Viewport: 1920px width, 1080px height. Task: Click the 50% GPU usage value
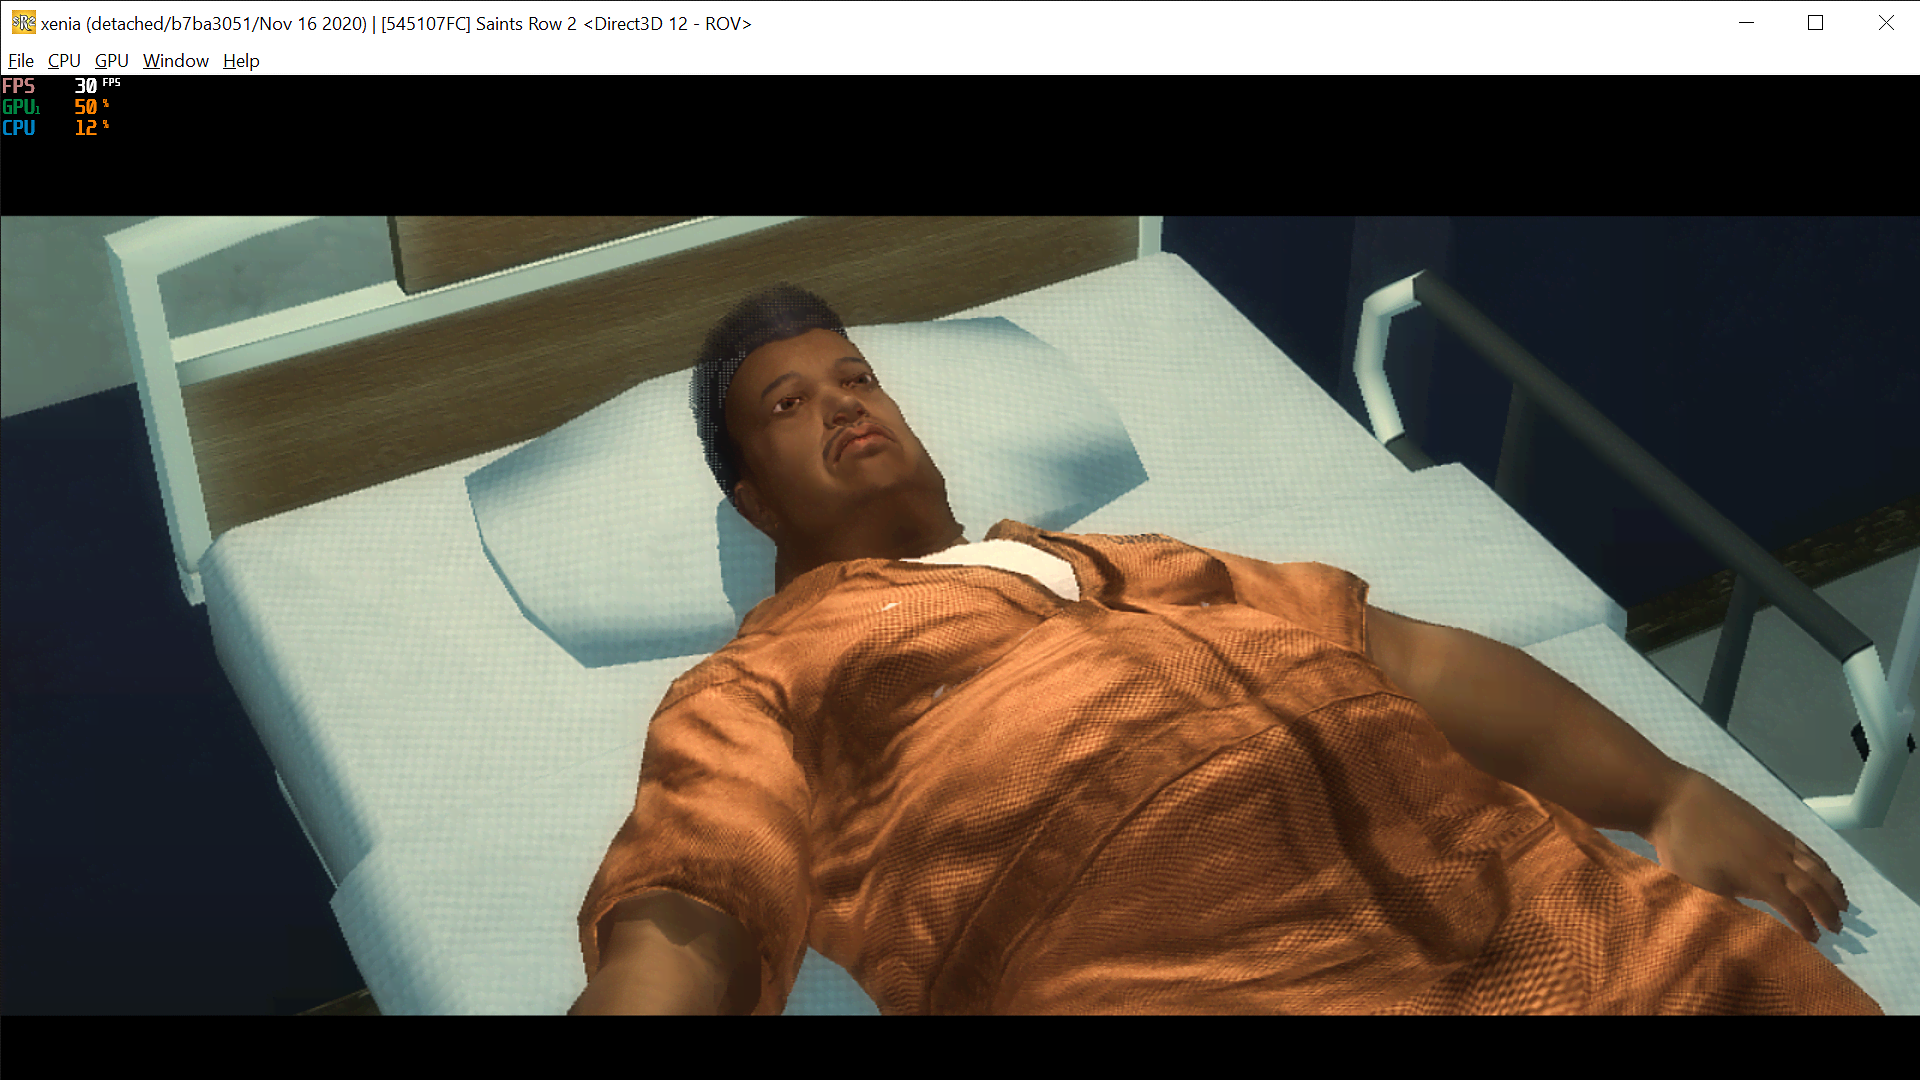pyautogui.click(x=86, y=107)
